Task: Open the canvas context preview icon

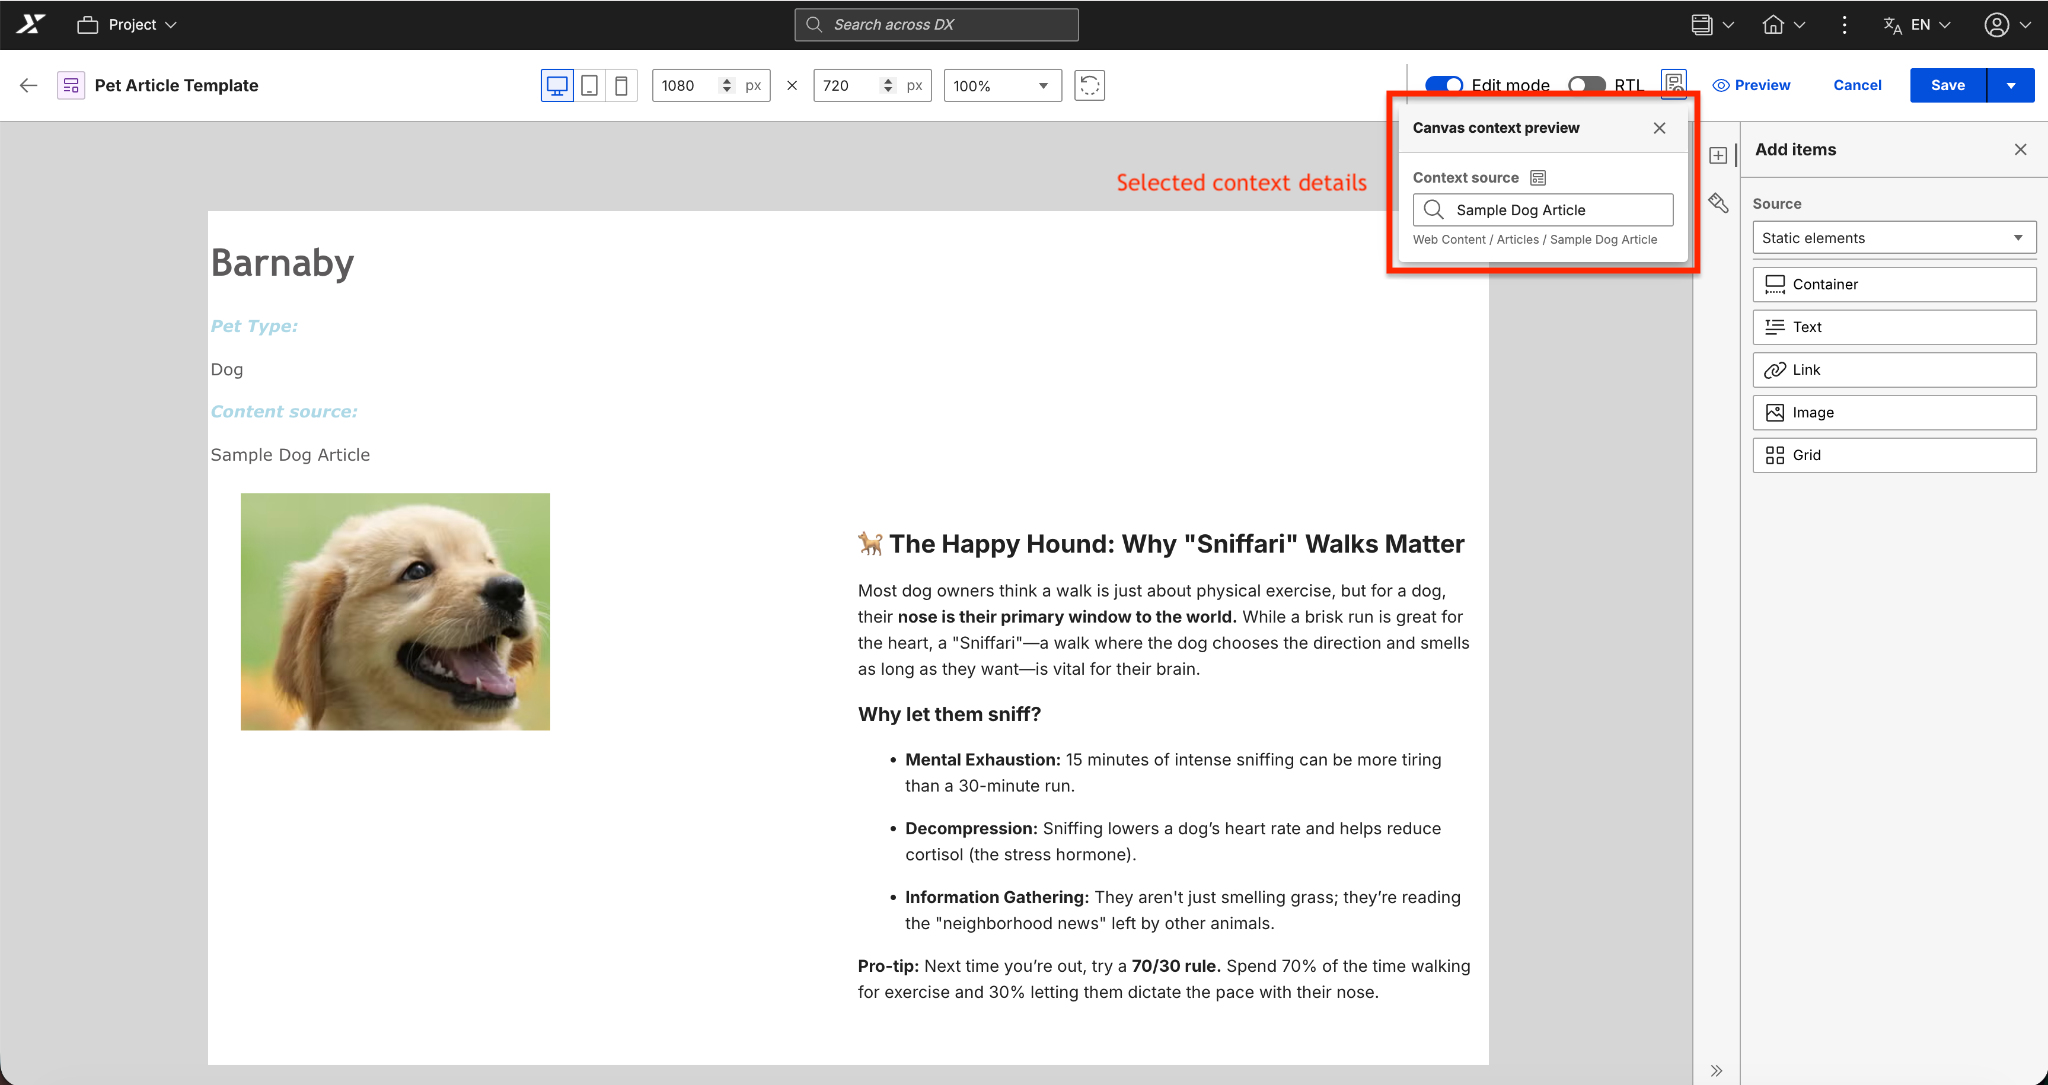Action: click(1673, 84)
